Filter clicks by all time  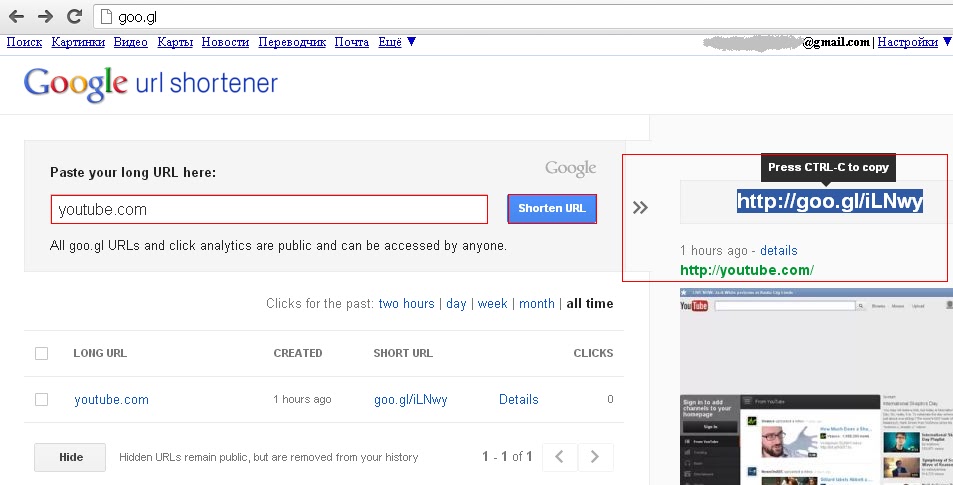[590, 303]
